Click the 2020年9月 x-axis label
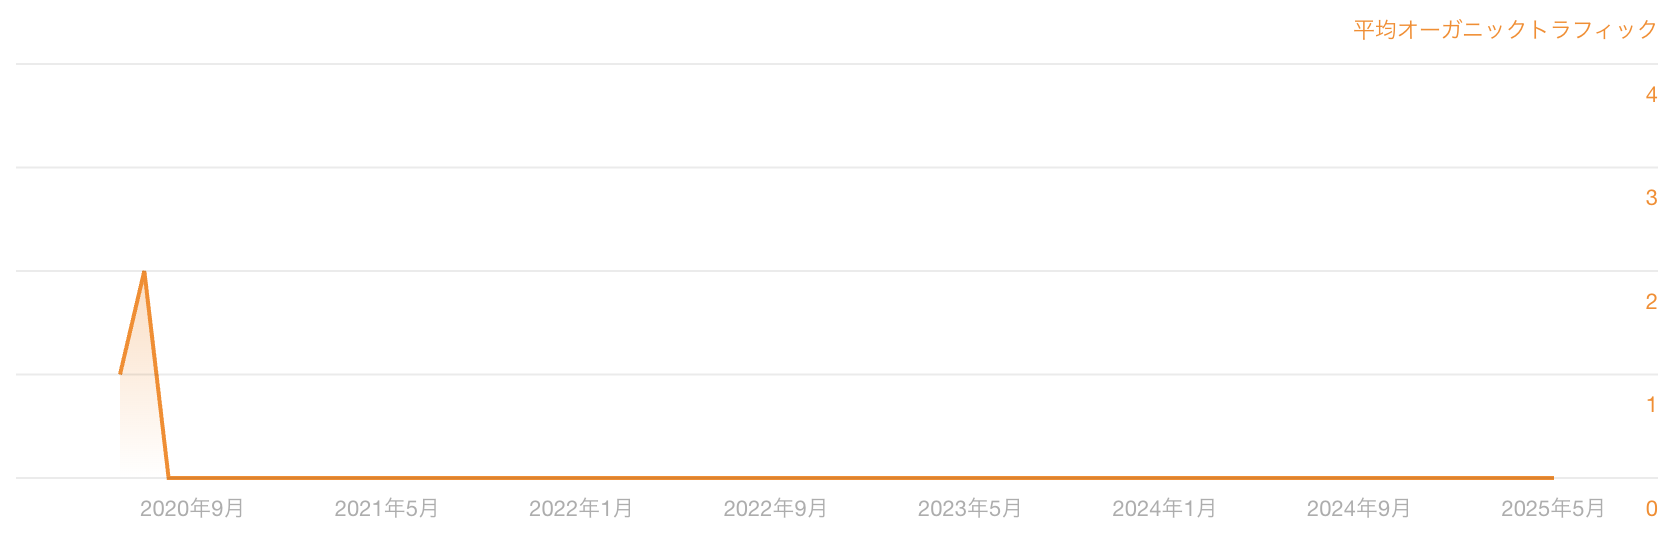 (x=192, y=509)
